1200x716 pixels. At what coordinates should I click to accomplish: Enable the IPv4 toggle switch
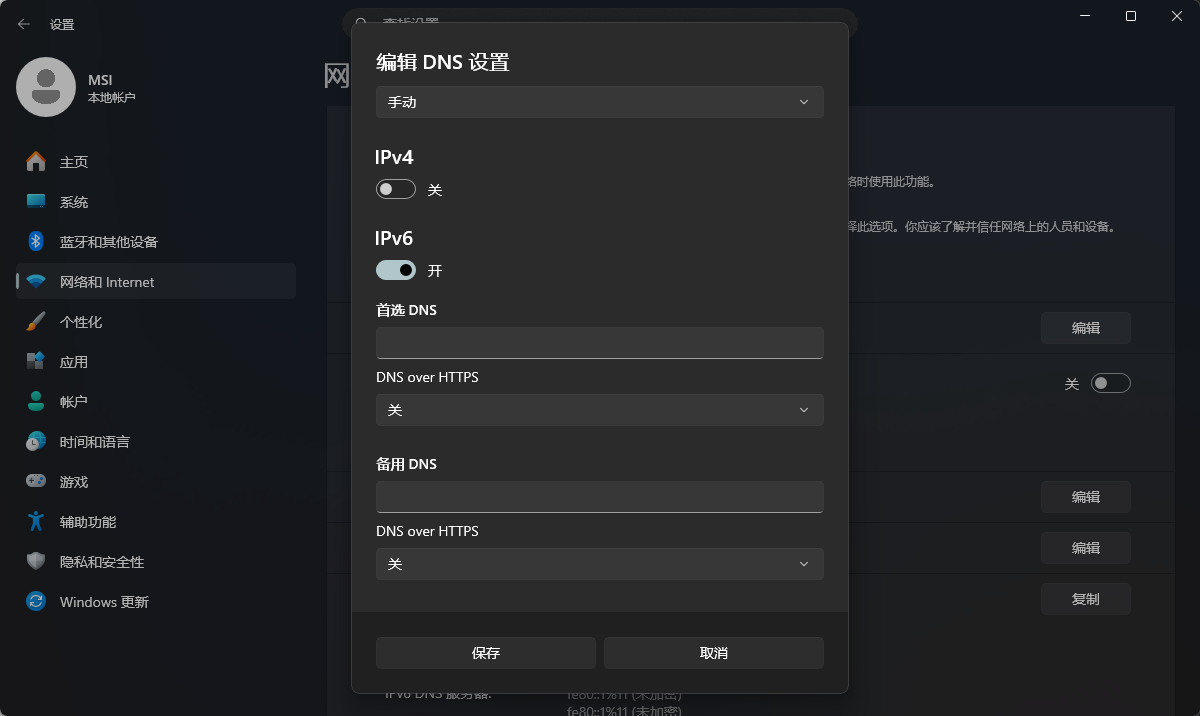pyautogui.click(x=395, y=189)
